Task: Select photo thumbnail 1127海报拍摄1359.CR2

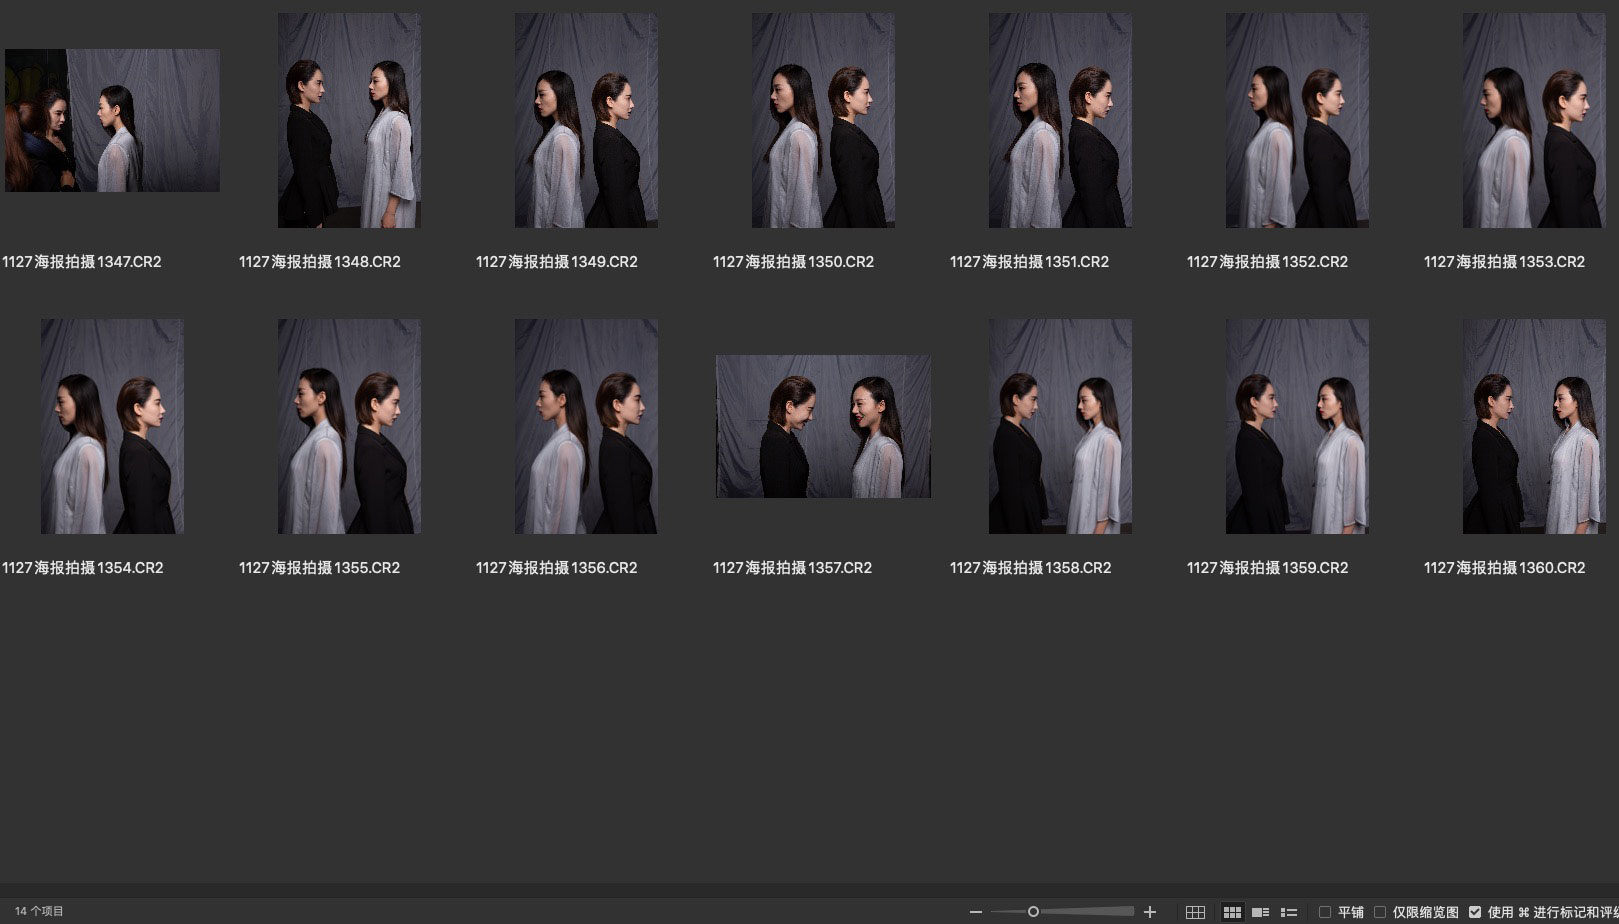Action: tap(1297, 426)
